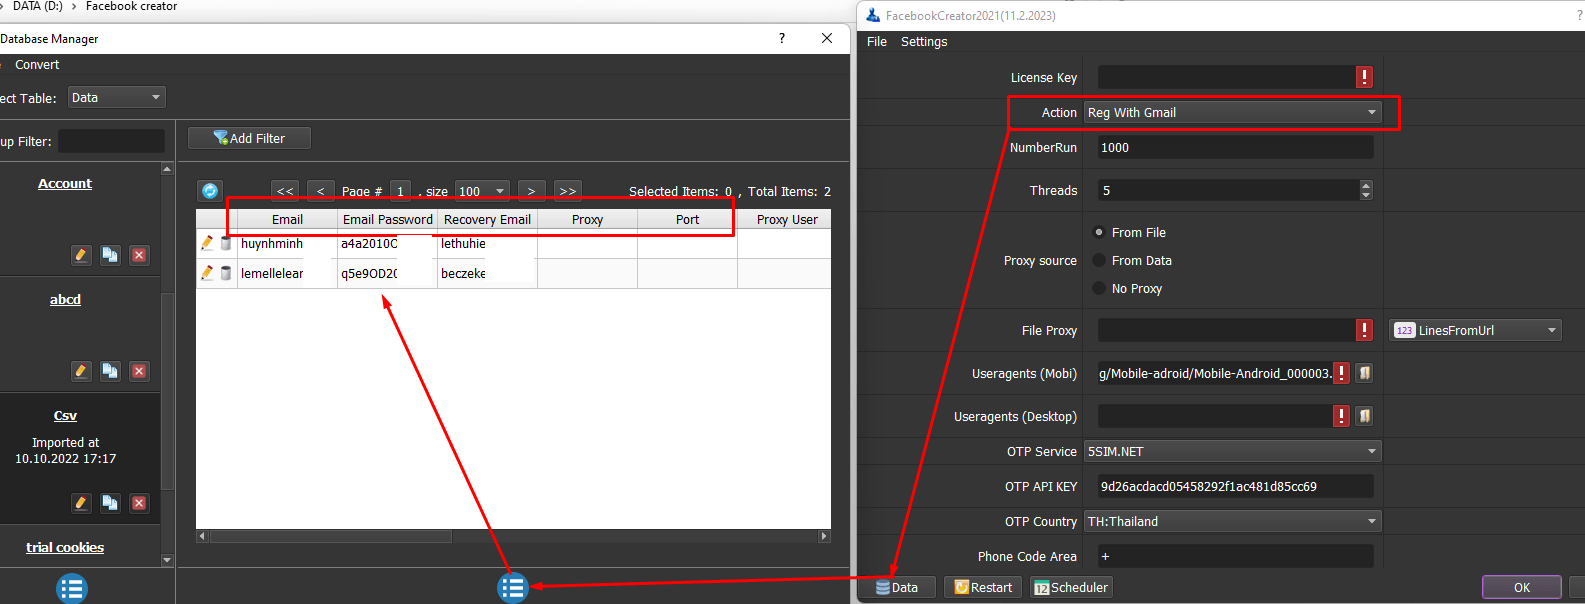Click the Email Password column header
Viewport: 1585px width, 604px height.
pos(388,219)
